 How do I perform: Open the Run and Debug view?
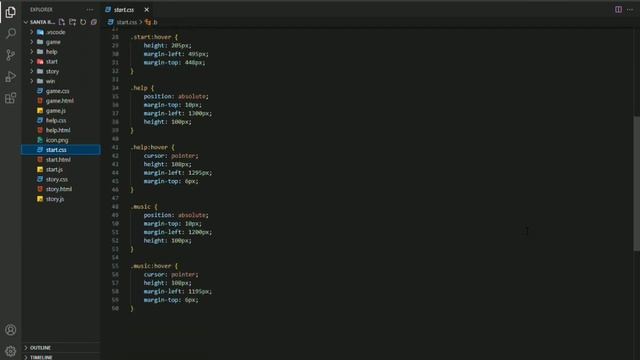11,77
